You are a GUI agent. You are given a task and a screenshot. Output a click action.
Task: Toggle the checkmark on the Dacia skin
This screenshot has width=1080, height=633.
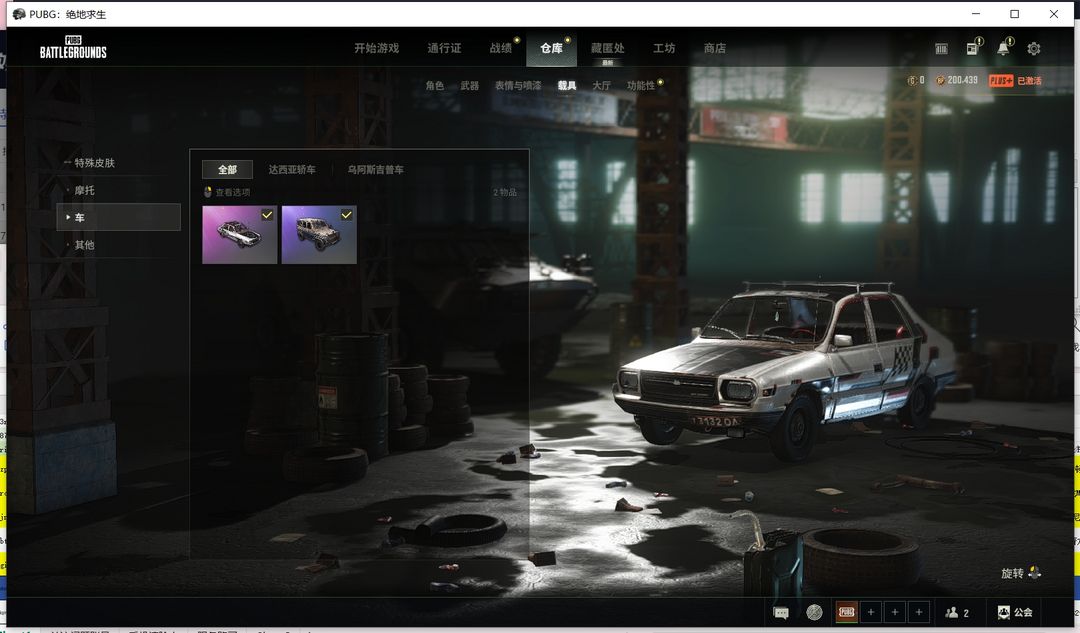coord(267,215)
